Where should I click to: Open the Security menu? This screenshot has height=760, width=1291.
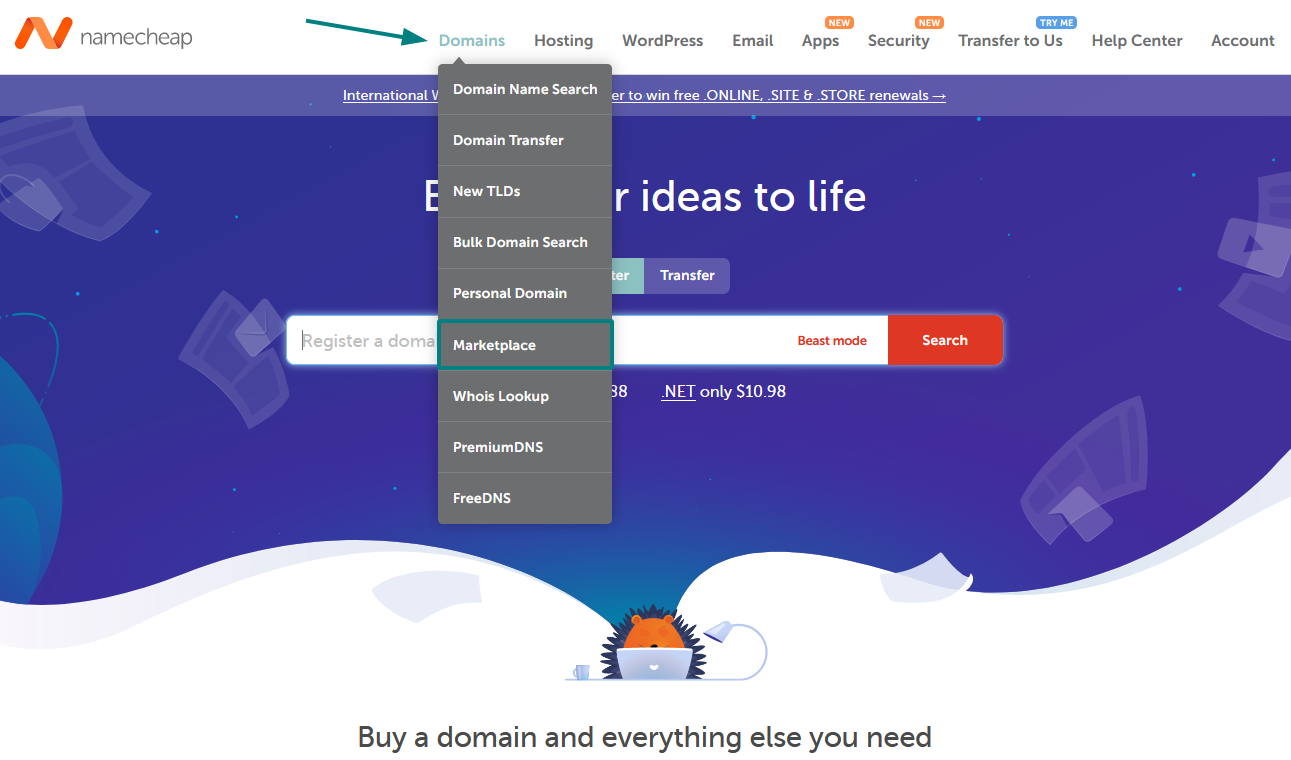tap(898, 41)
